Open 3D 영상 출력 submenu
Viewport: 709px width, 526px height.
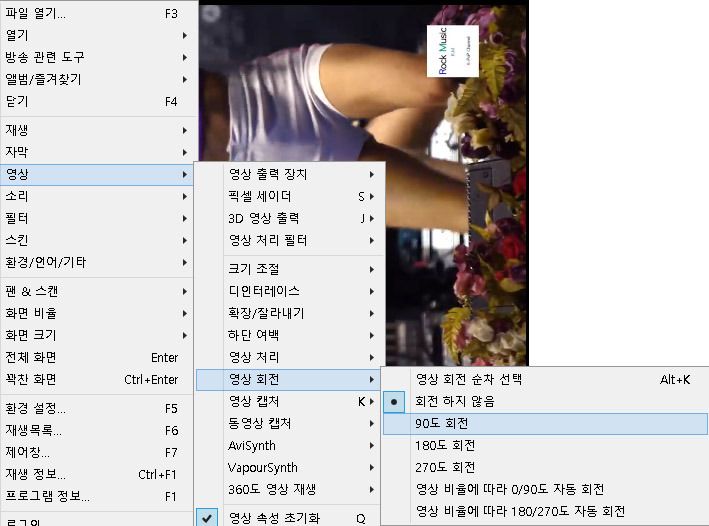click(290, 218)
